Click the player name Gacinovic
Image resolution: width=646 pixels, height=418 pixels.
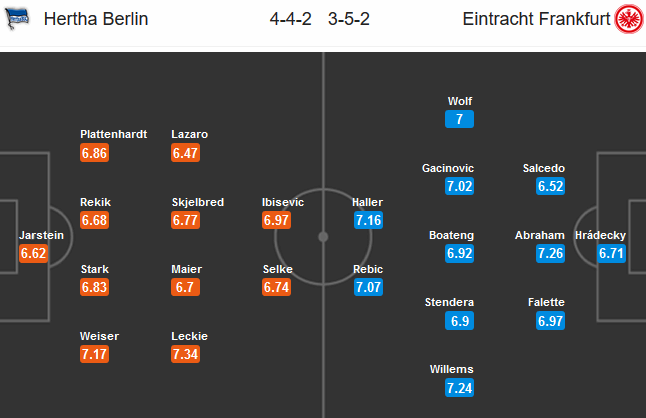click(448, 168)
